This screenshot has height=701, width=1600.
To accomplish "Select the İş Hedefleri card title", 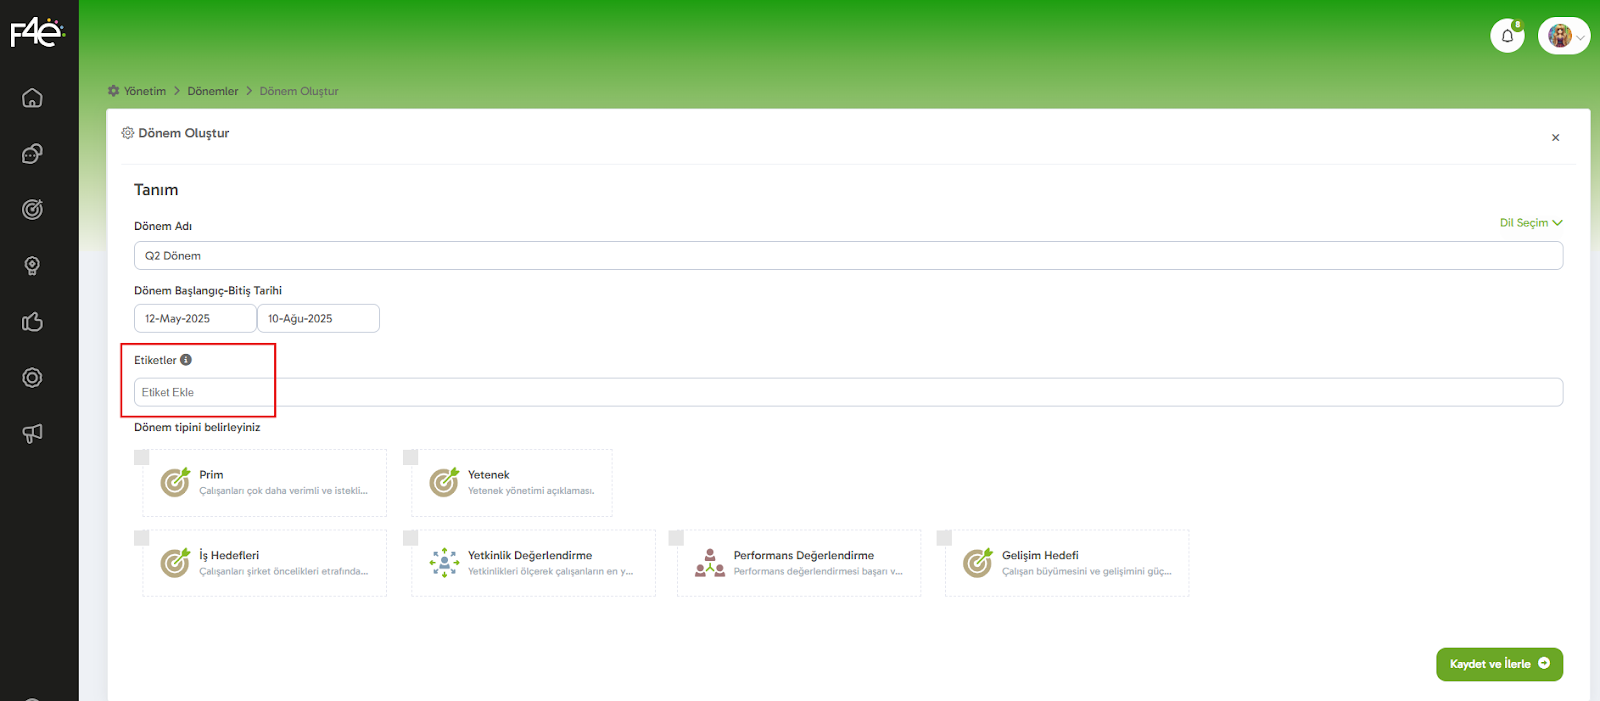I will coord(229,556).
